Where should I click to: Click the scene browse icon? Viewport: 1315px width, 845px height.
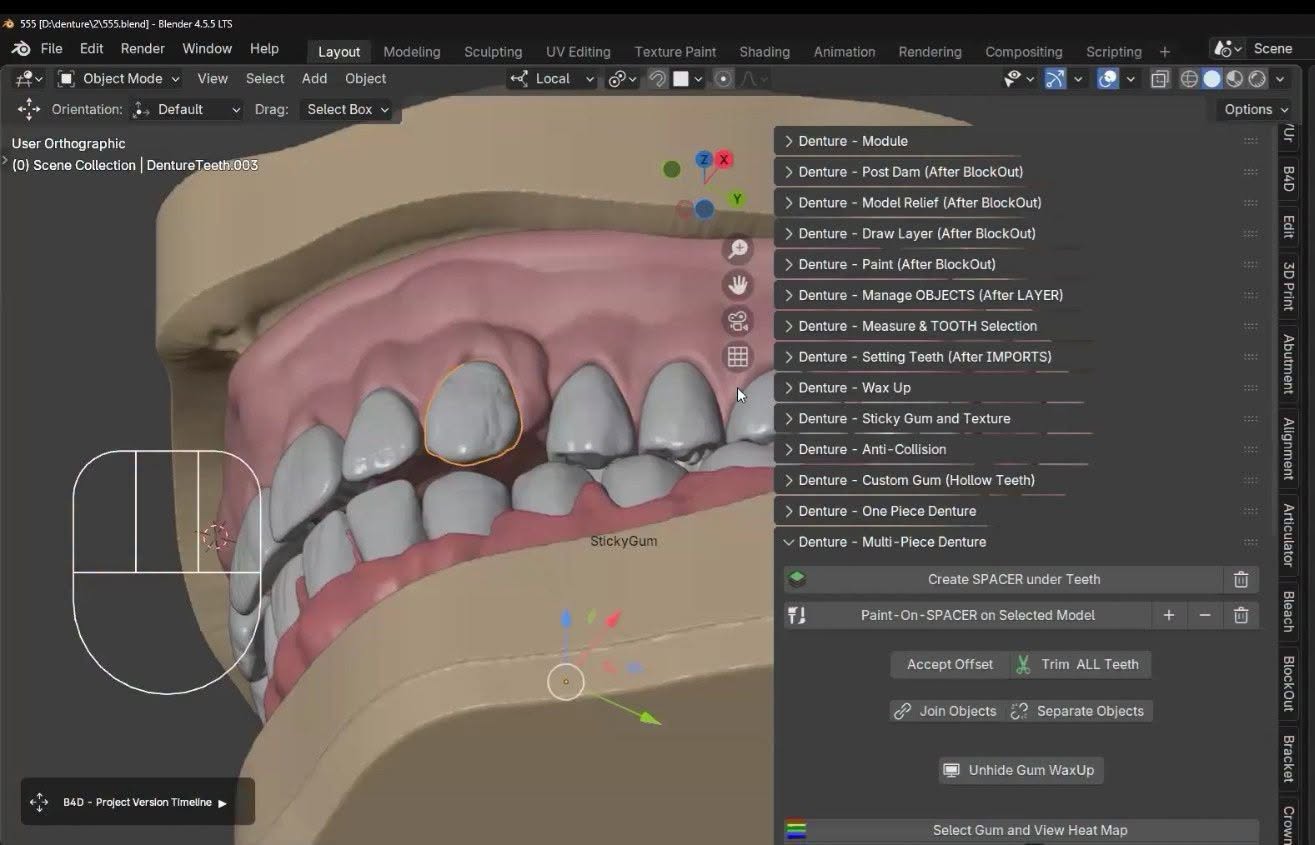click(x=1228, y=48)
